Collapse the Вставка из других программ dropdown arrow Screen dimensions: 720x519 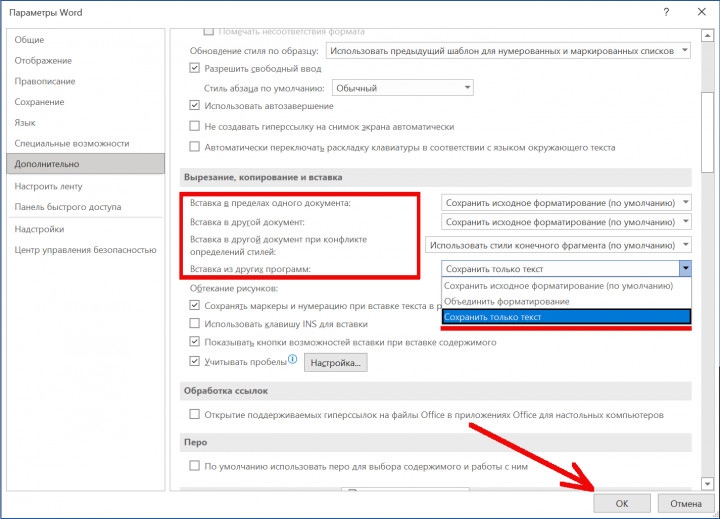click(x=685, y=268)
